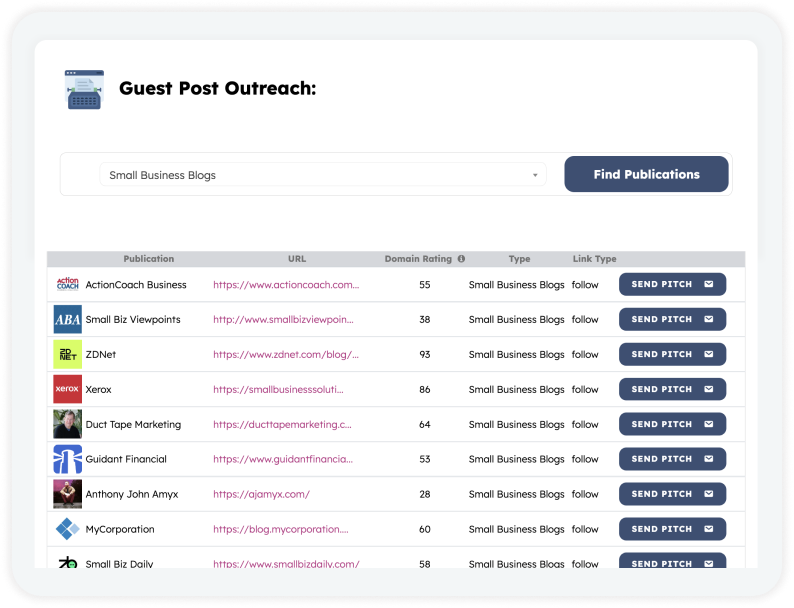Click the Domain Rating info icon
794x608 pixels.
pos(461,259)
